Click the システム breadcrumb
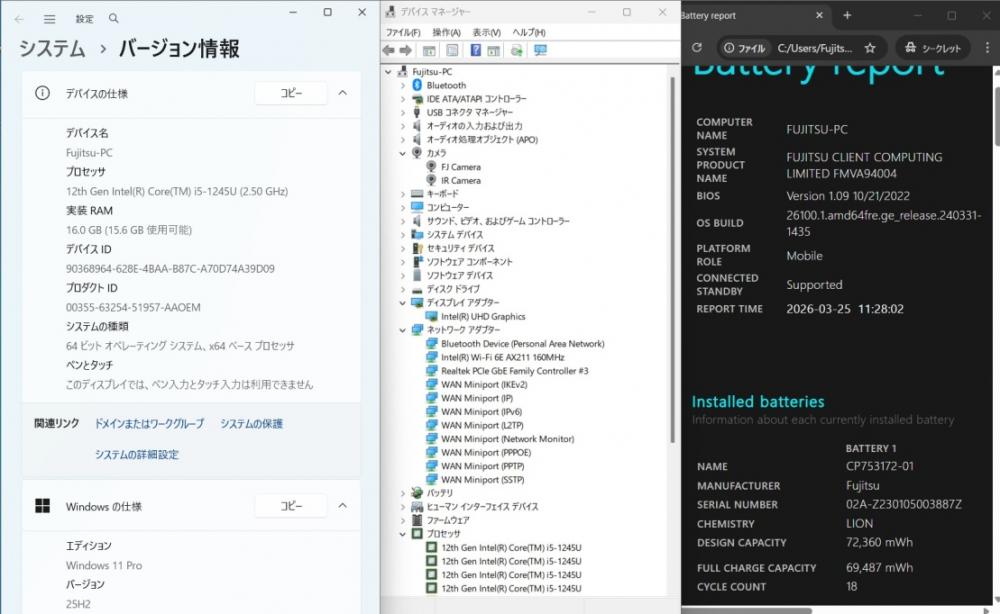The height and width of the screenshot is (614, 1000). click(x=52, y=48)
